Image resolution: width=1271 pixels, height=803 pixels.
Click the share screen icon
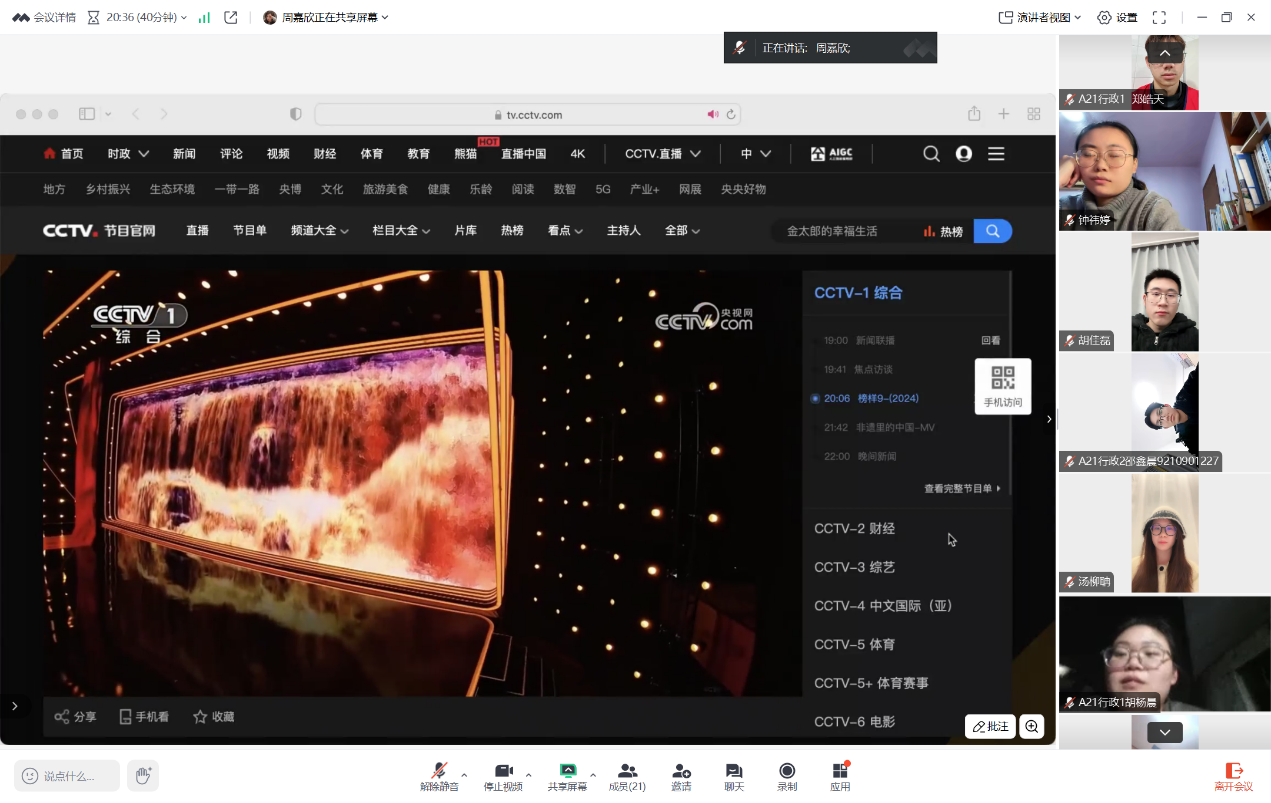point(567,771)
